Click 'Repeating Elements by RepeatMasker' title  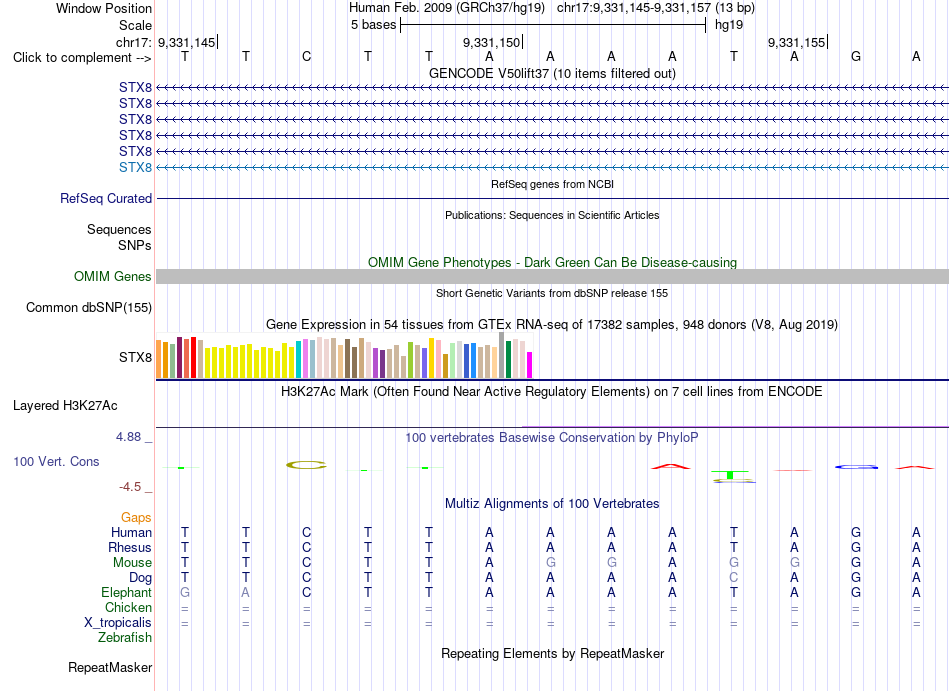pyautogui.click(x=552, y=654)
